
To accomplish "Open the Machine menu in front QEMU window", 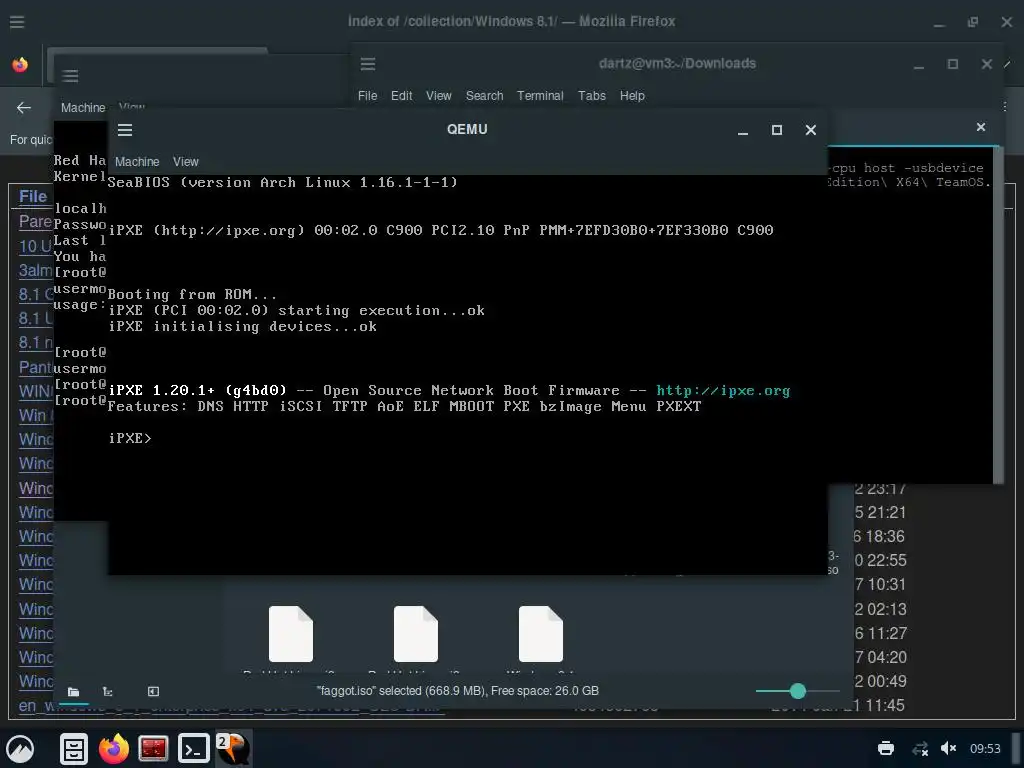I will [137, 161].
